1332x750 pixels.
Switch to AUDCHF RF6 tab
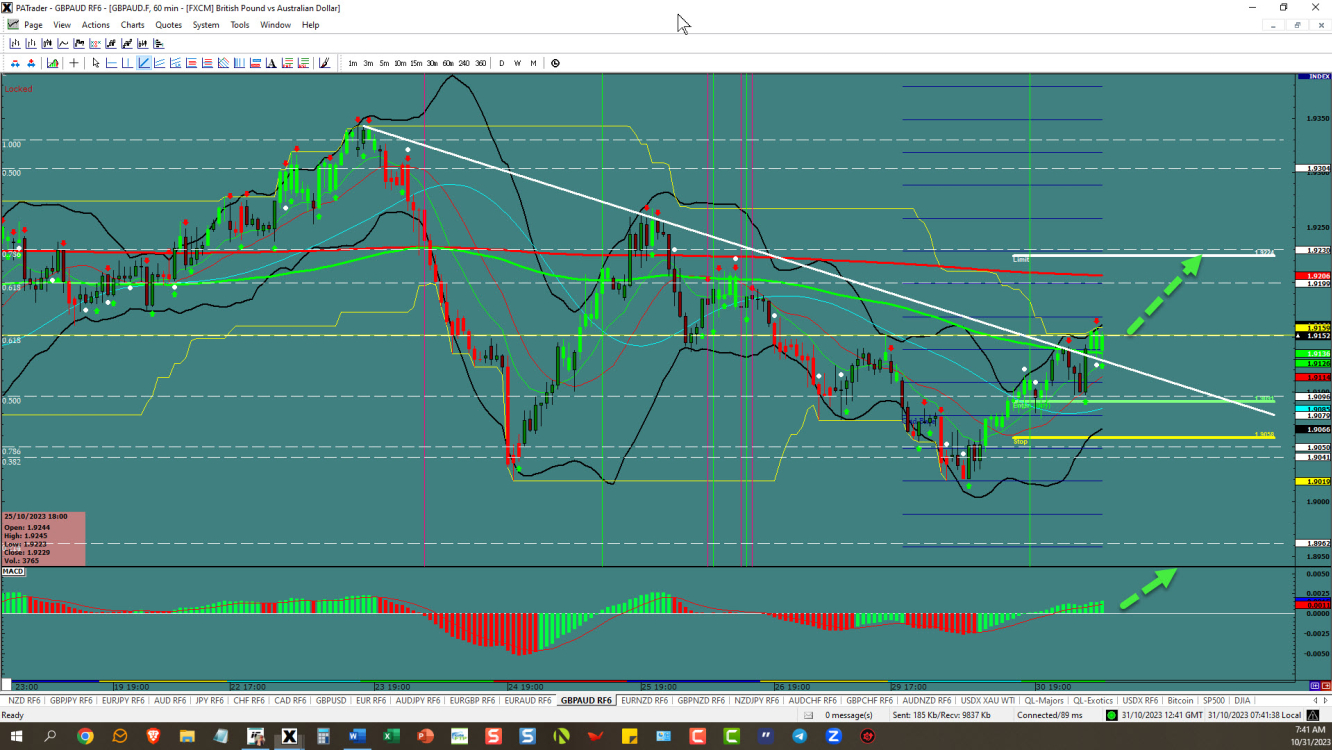[813, 700]
